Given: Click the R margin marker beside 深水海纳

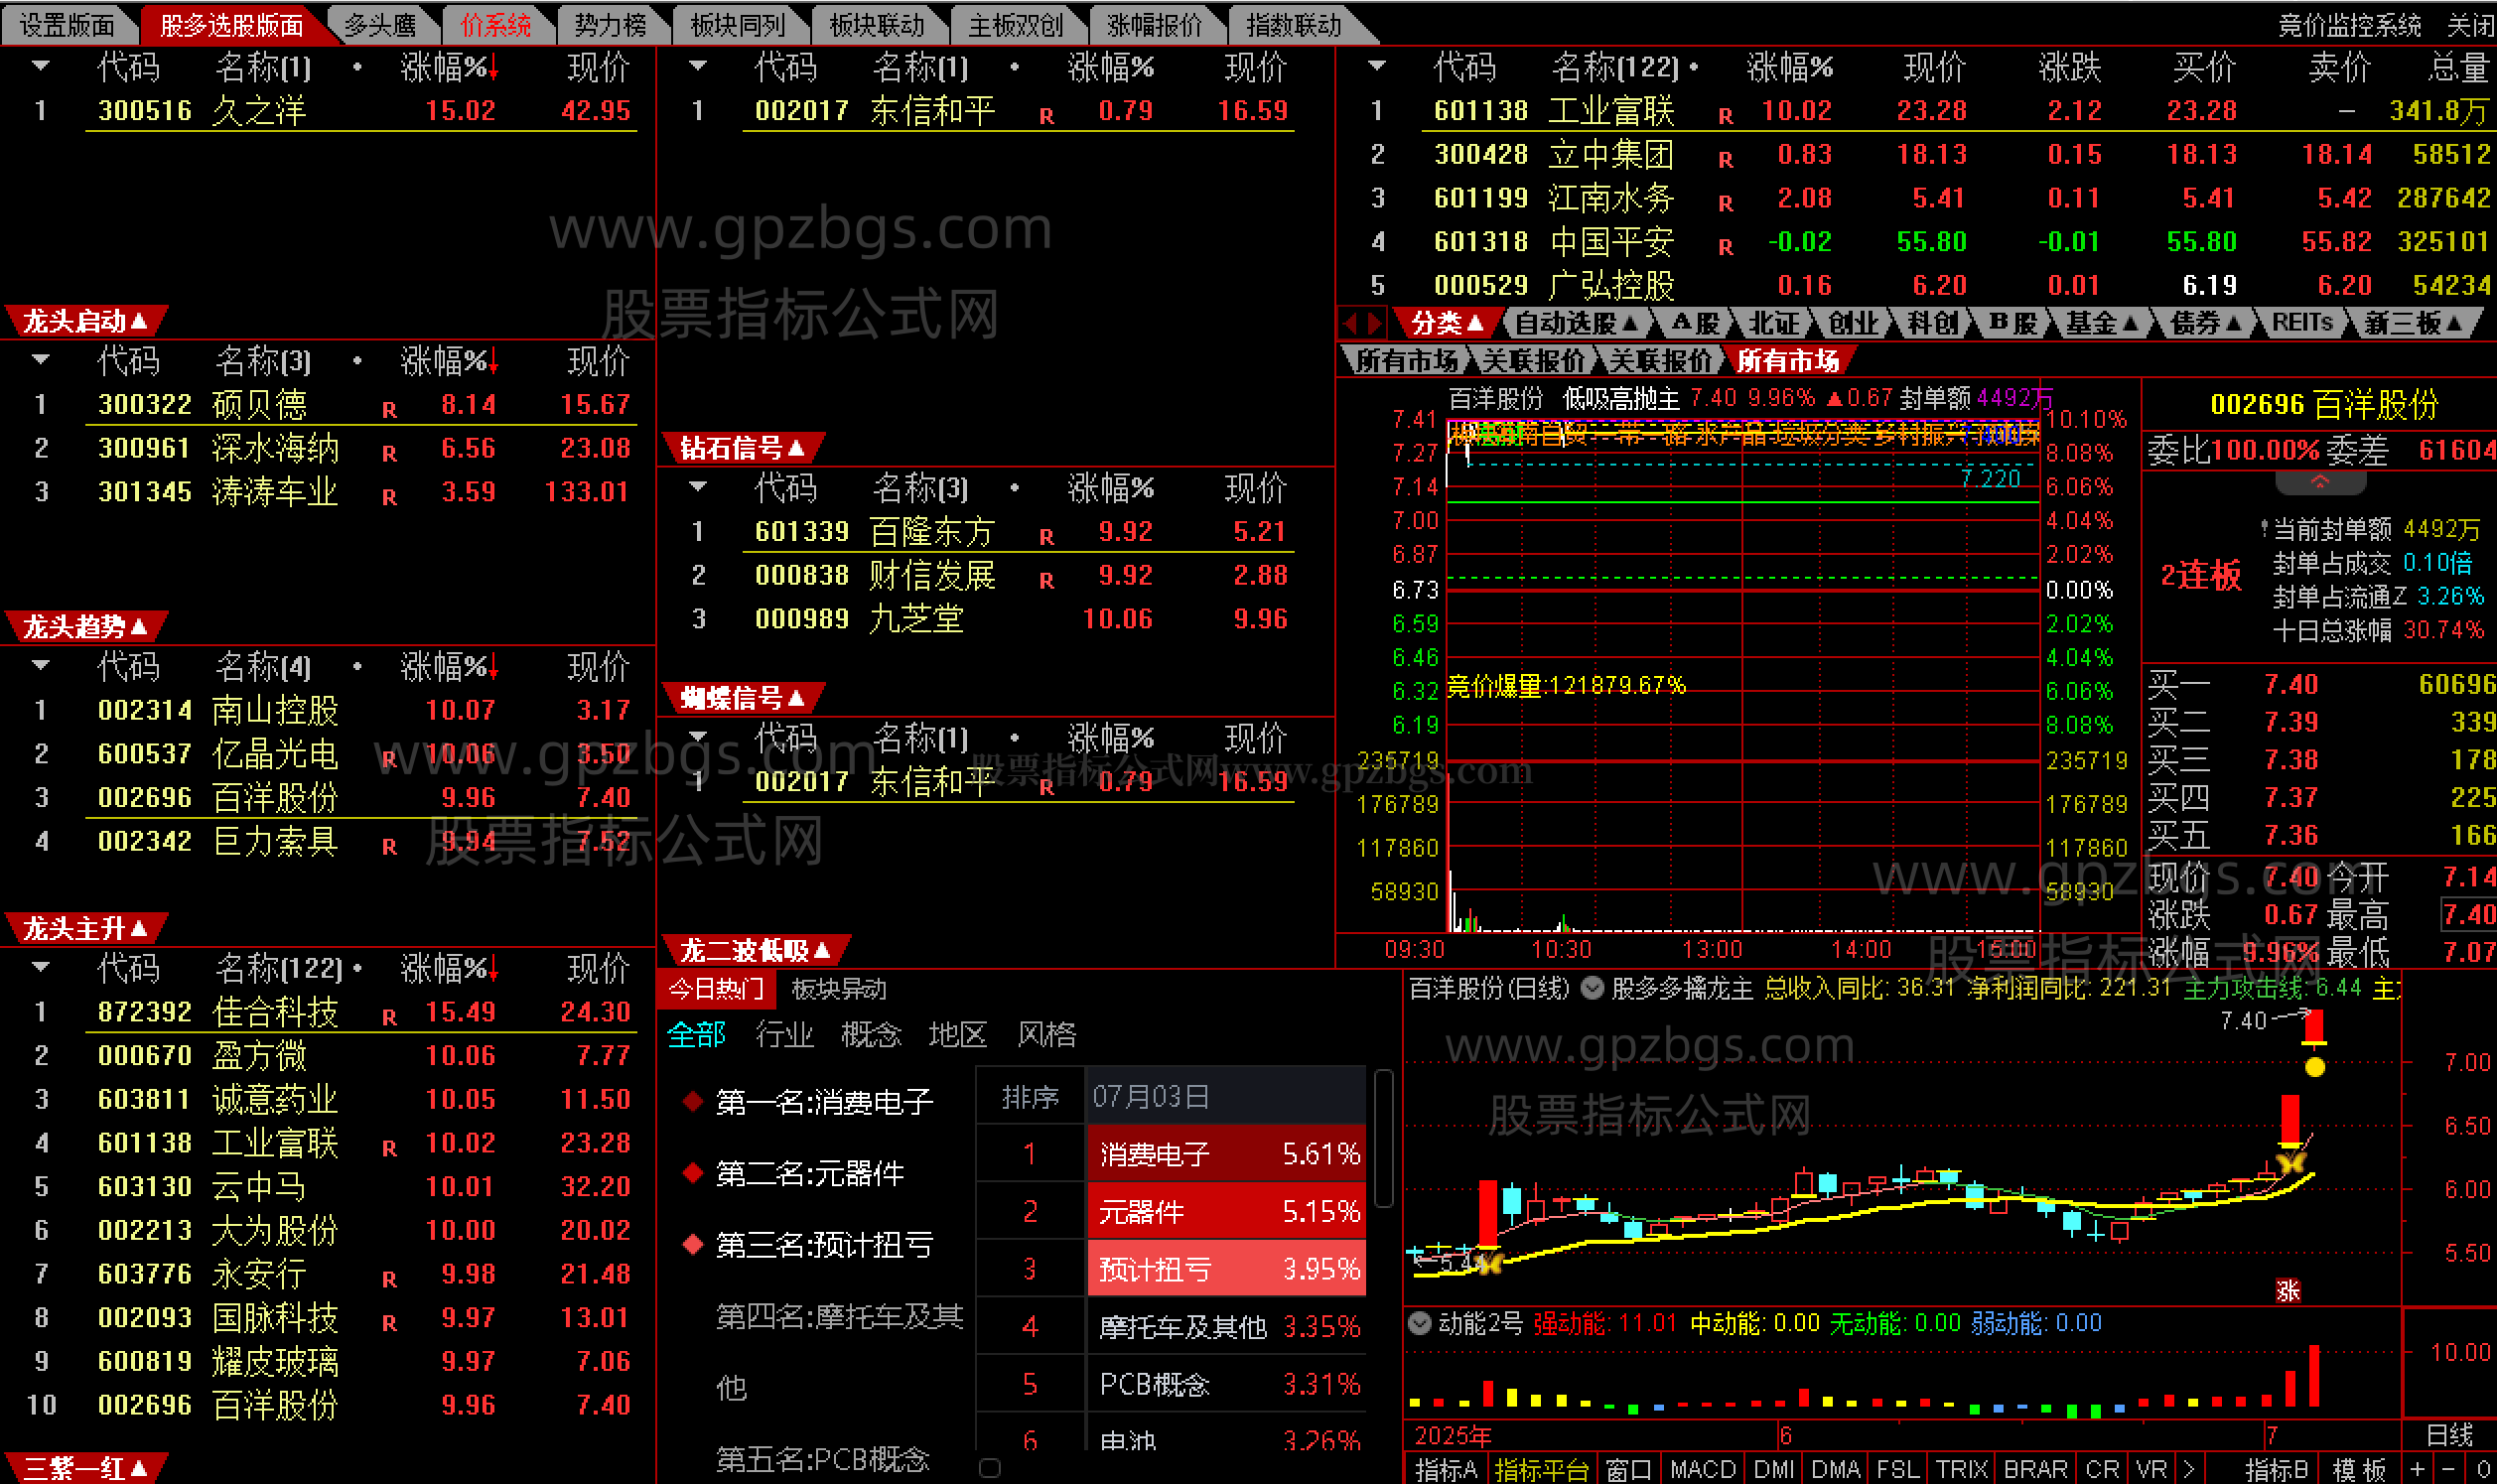Looking at the screenshot, I should point(389,454).
